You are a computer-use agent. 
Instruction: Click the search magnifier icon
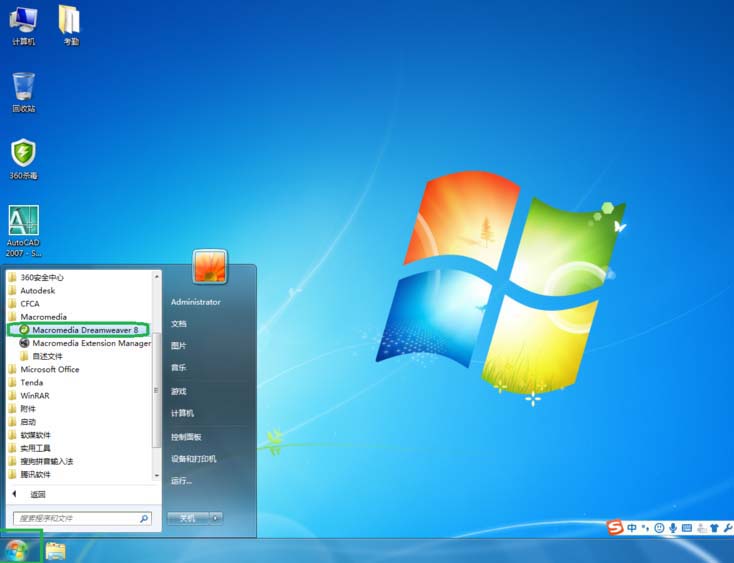tap(144, 518)
